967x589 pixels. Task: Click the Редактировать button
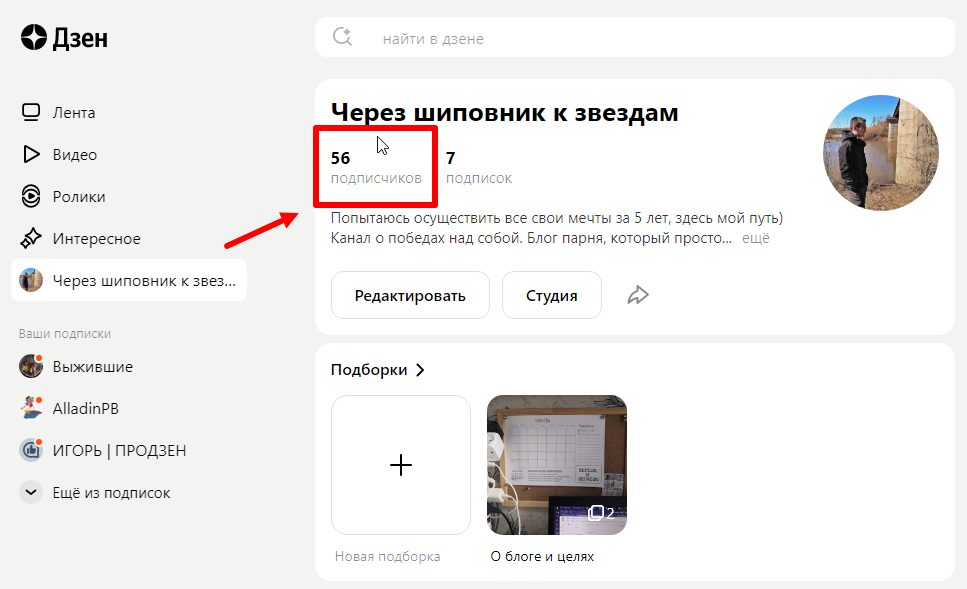point(410,295)
